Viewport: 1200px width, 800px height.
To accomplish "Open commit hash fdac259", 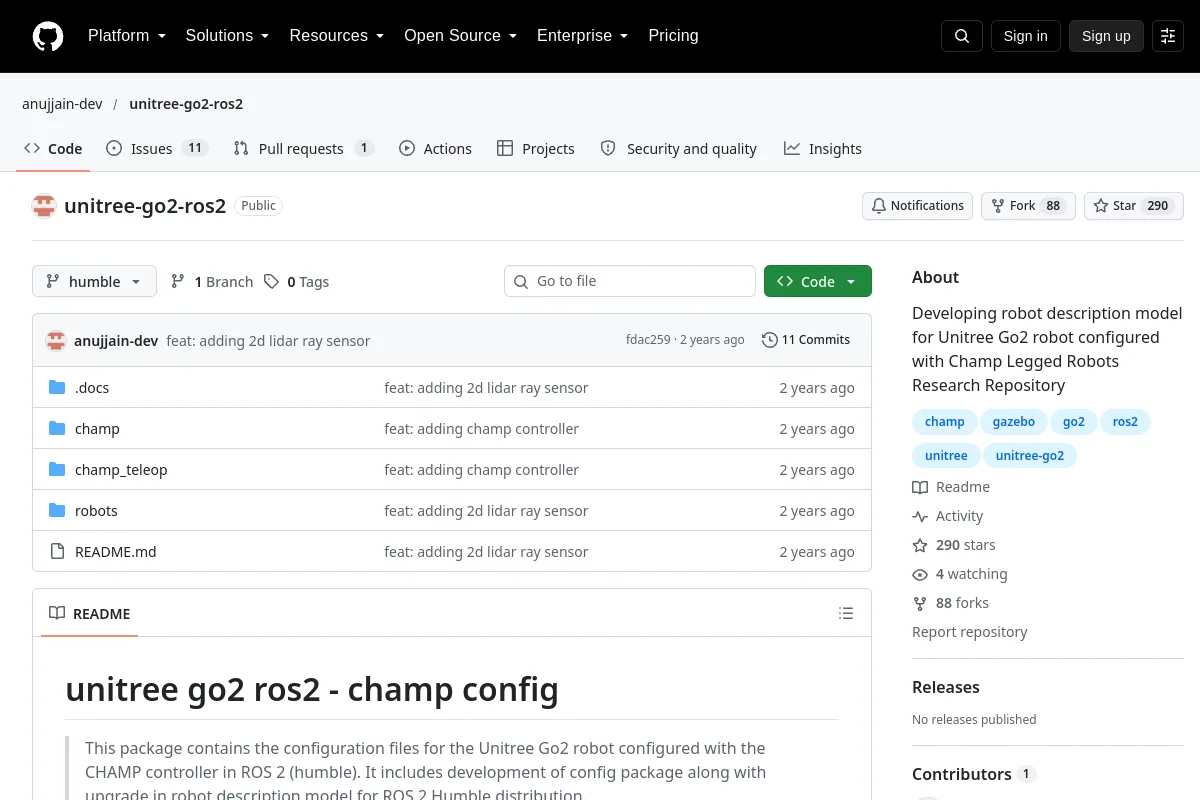I will pyautogui.click(x=648, y=340).
